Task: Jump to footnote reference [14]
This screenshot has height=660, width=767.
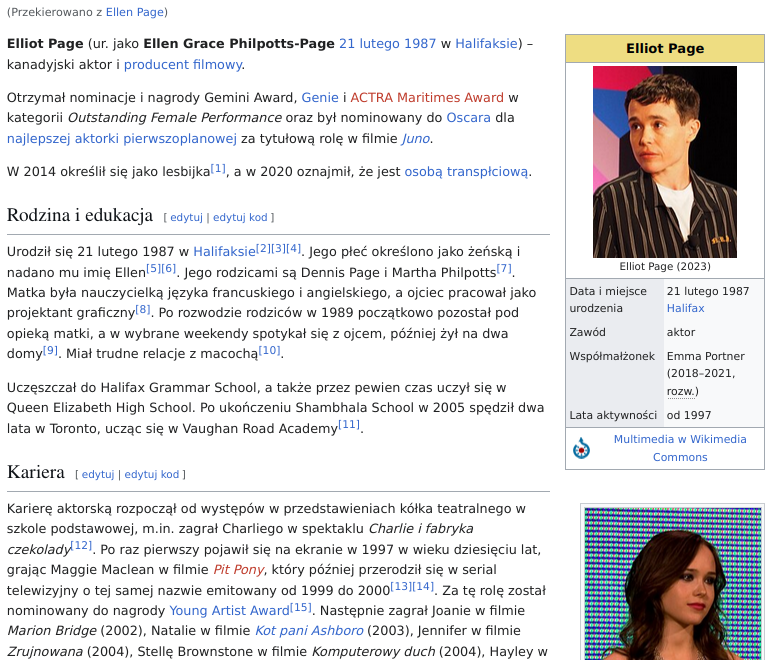Action: [423, 586]
